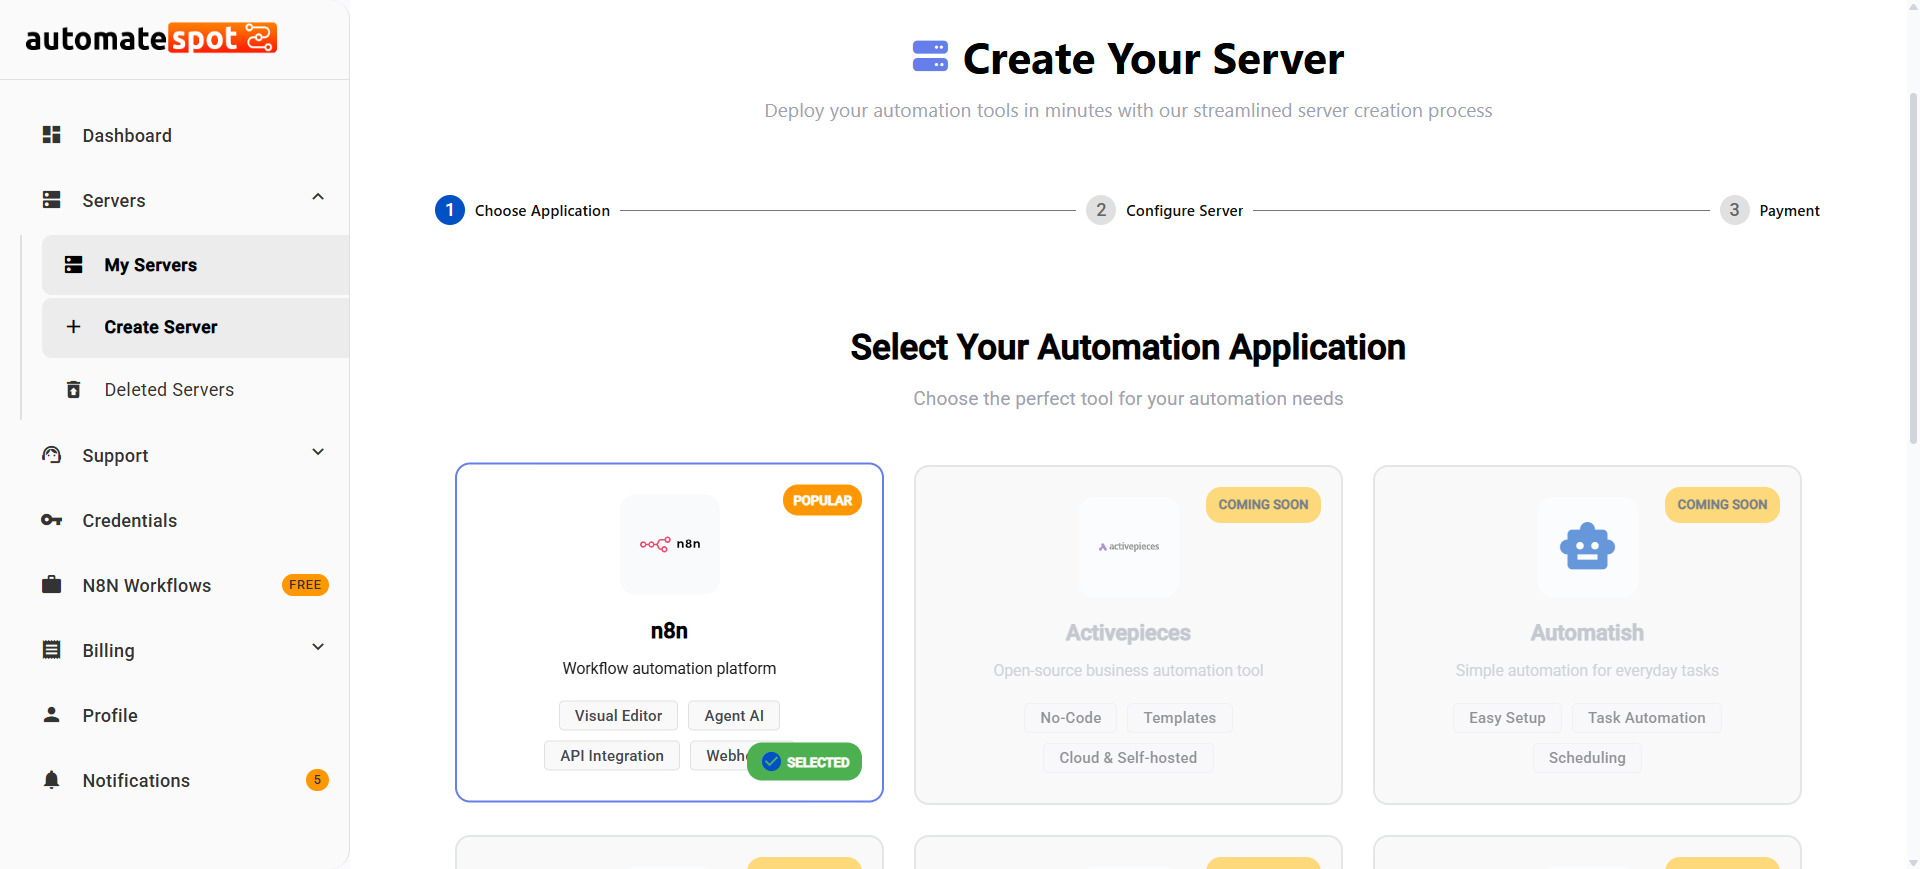Click the Profile person icon
1920x869 pixels.
click(x=52, y=715)
